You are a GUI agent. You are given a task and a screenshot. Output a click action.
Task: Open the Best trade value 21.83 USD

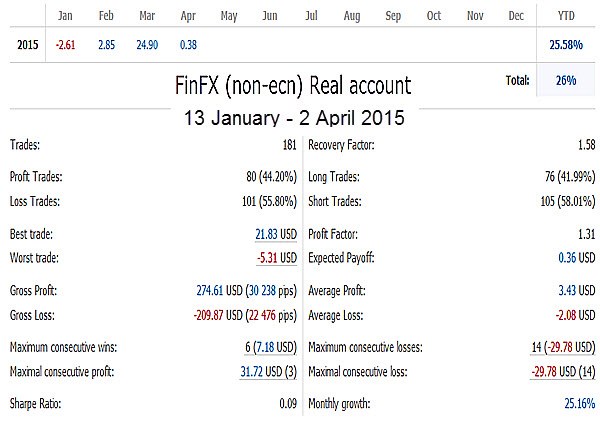(x=276, y=234)
